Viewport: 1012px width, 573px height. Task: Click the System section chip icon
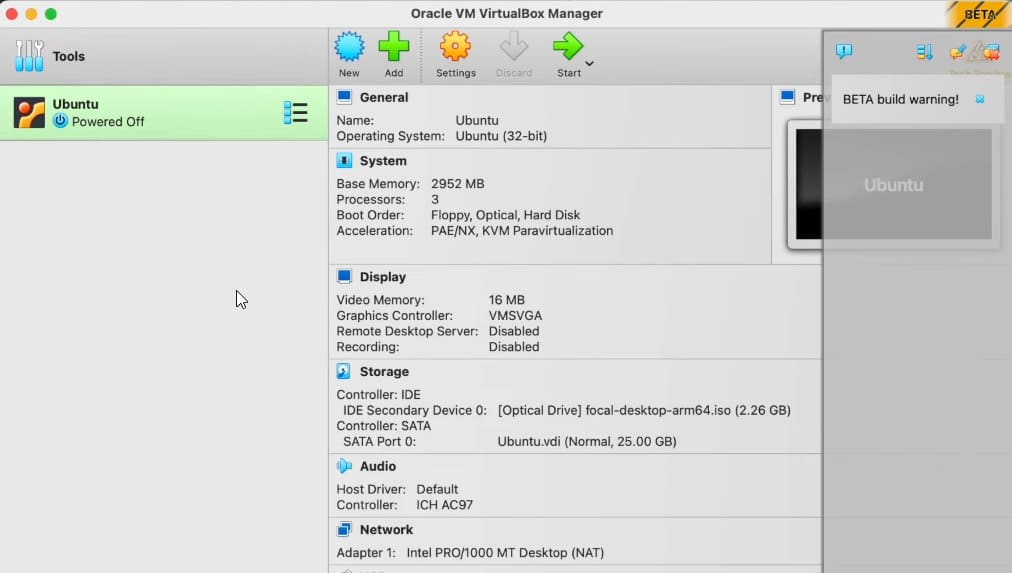(344, 160)
